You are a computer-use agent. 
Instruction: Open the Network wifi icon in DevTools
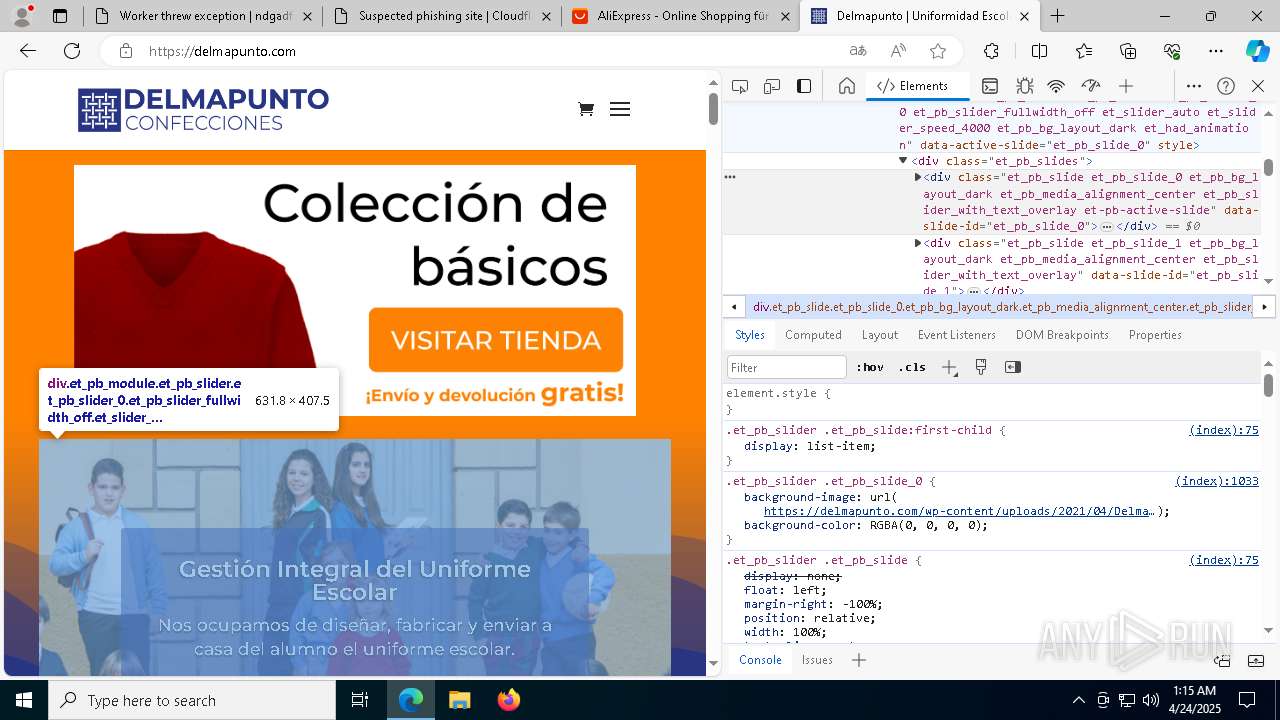tap(1056, 86)
